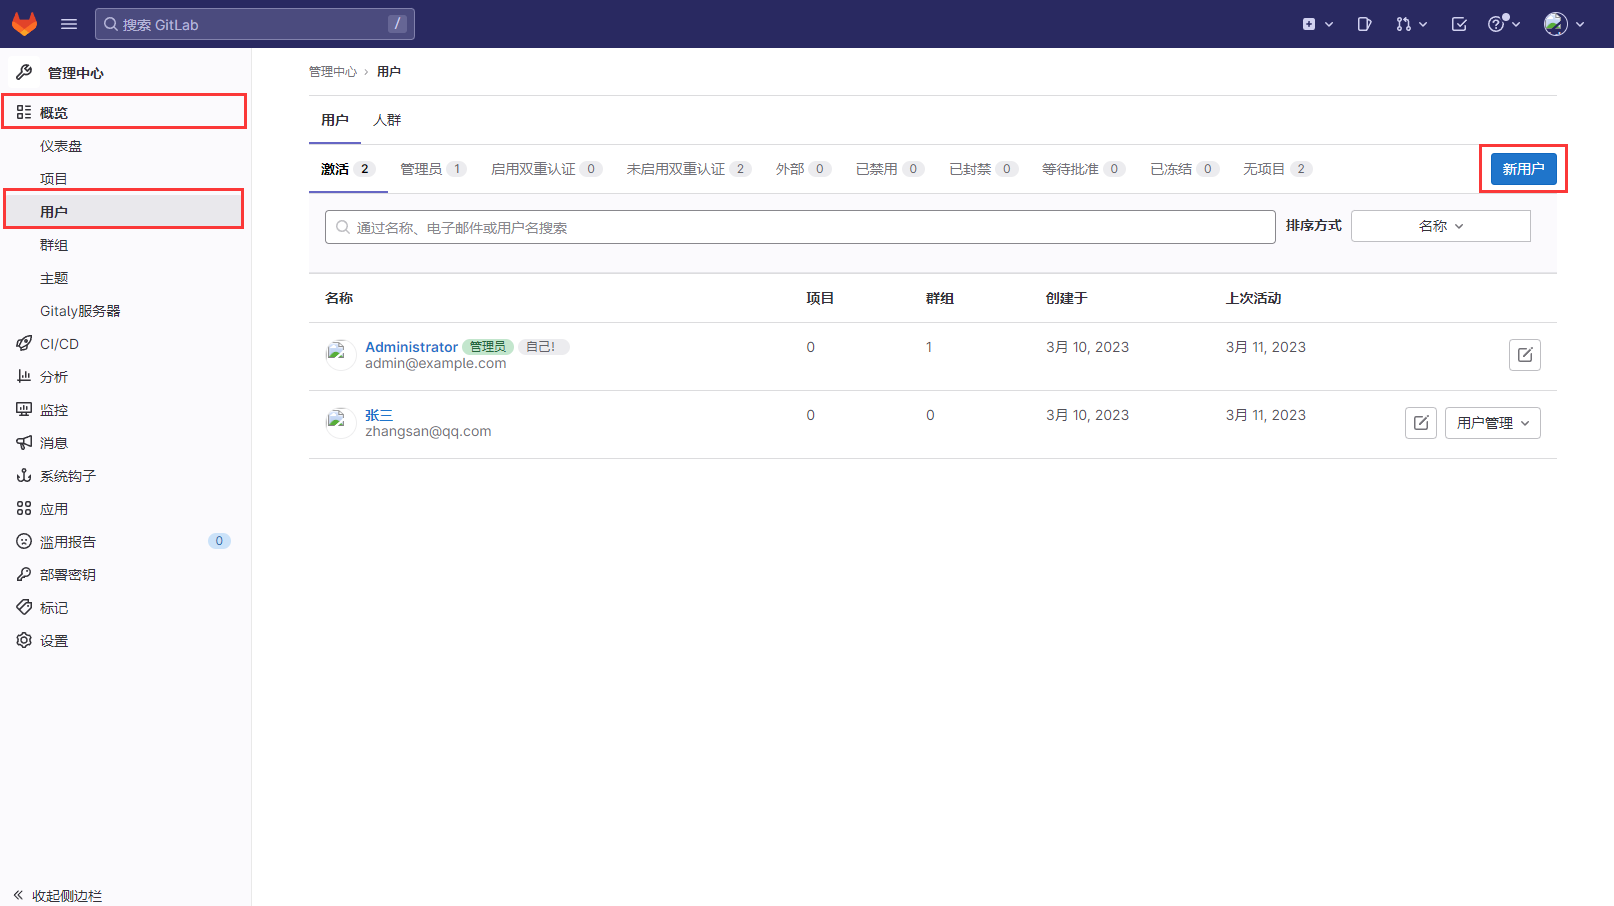Image resolution: width=1614 pixels, height=906 pixels.
Task: Open 设置 in the admin sidebar
Action: pyautogui.click(x=54, y=641)
